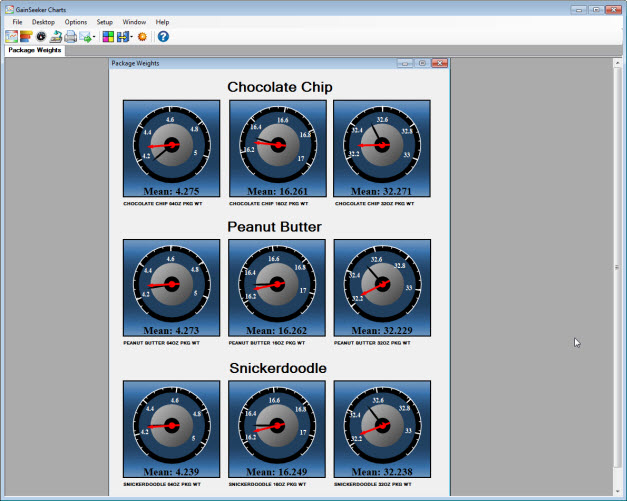Open the Desktop menu

tap(43, 21)
